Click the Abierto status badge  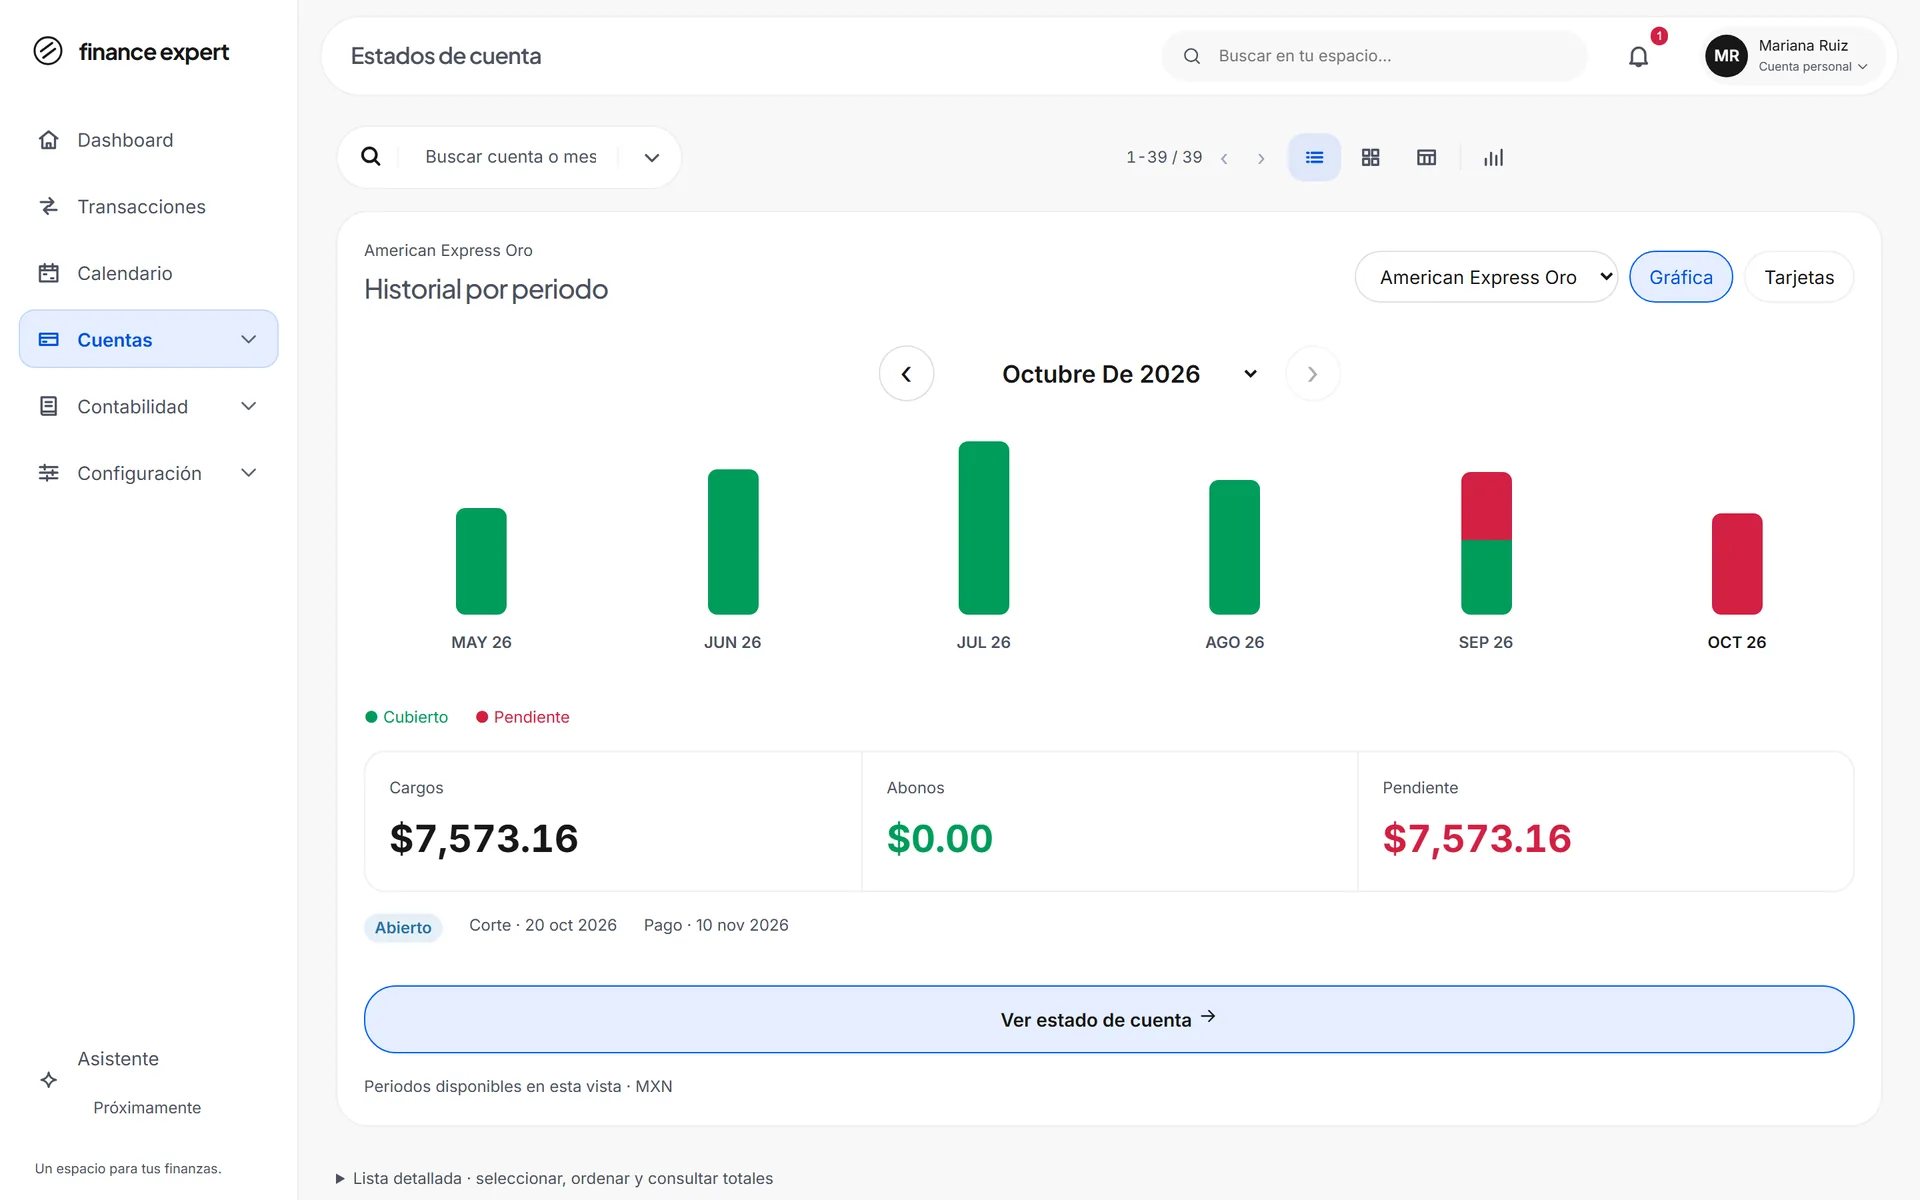point(403,927)
